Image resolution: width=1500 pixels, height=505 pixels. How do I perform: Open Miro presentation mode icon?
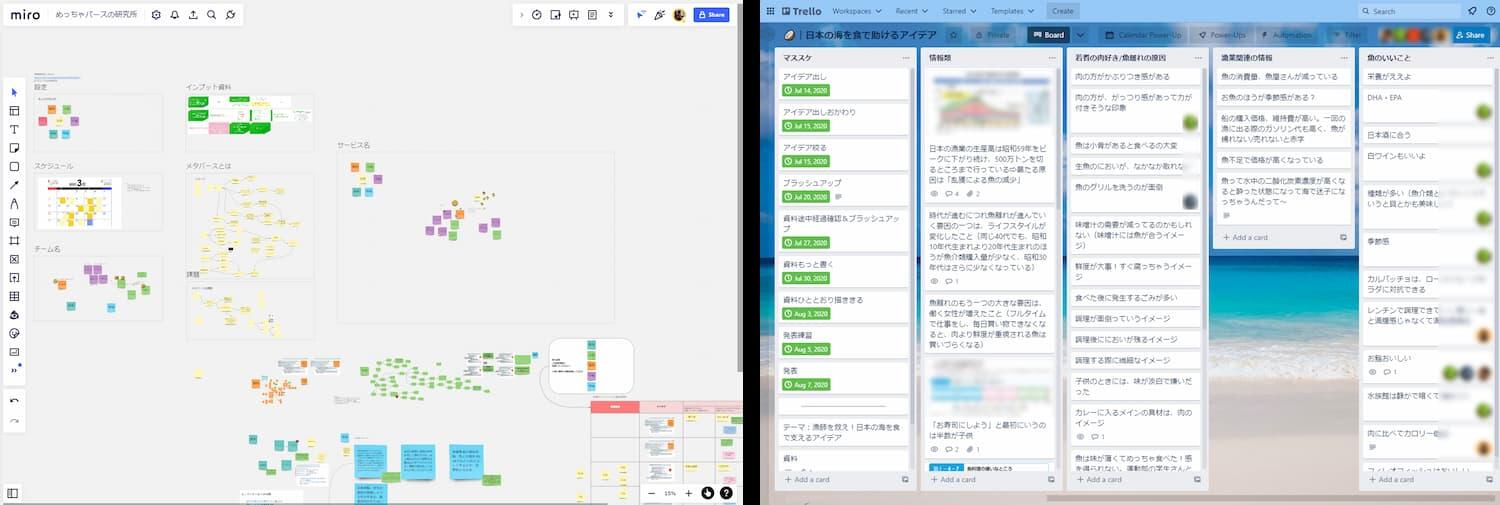click(574, 15)
